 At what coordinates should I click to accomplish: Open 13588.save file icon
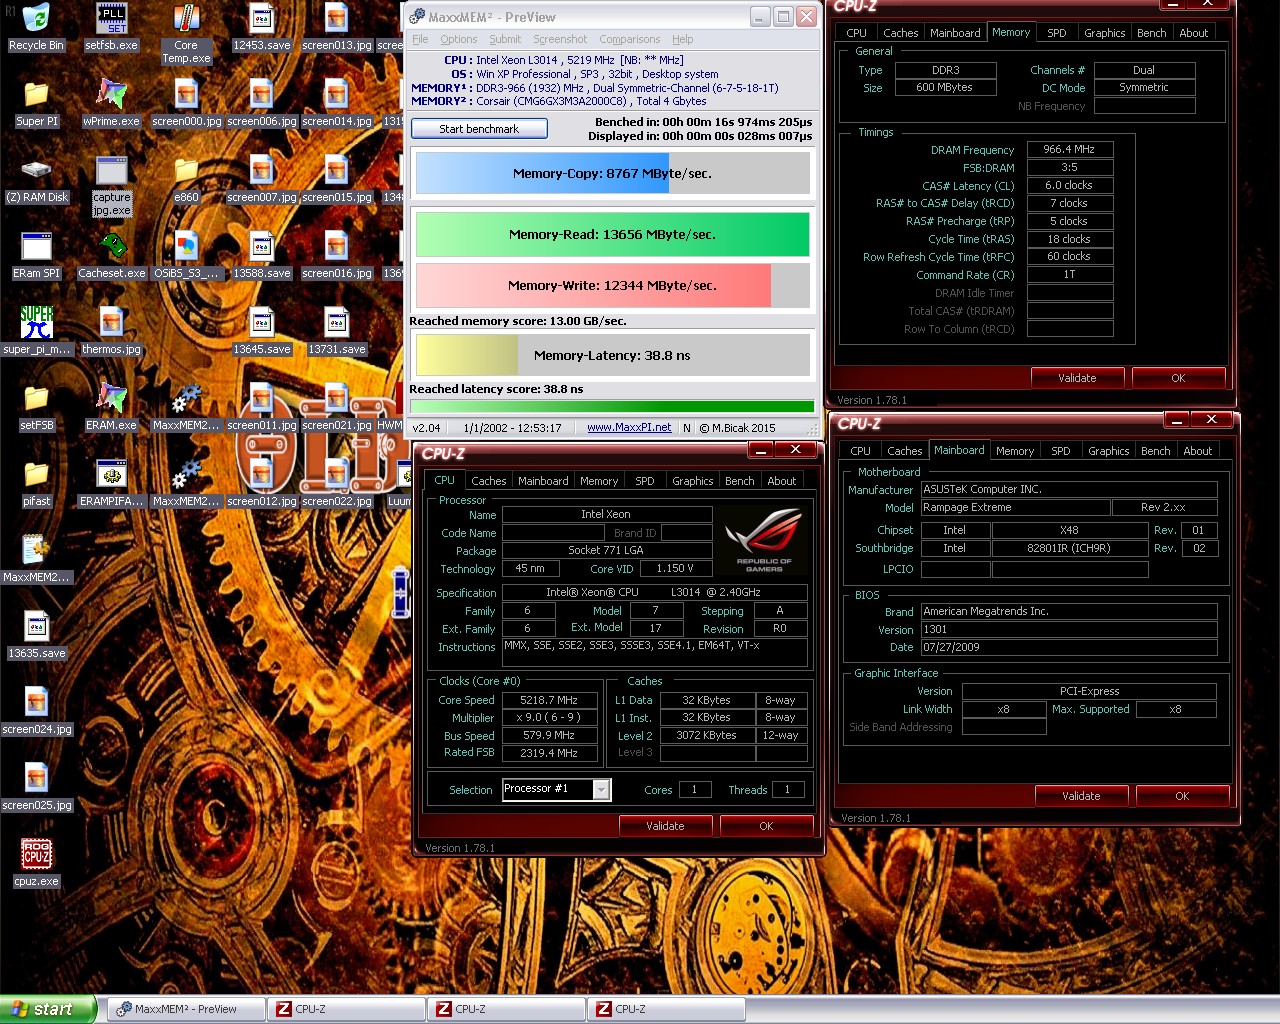(x=262, y=255)
